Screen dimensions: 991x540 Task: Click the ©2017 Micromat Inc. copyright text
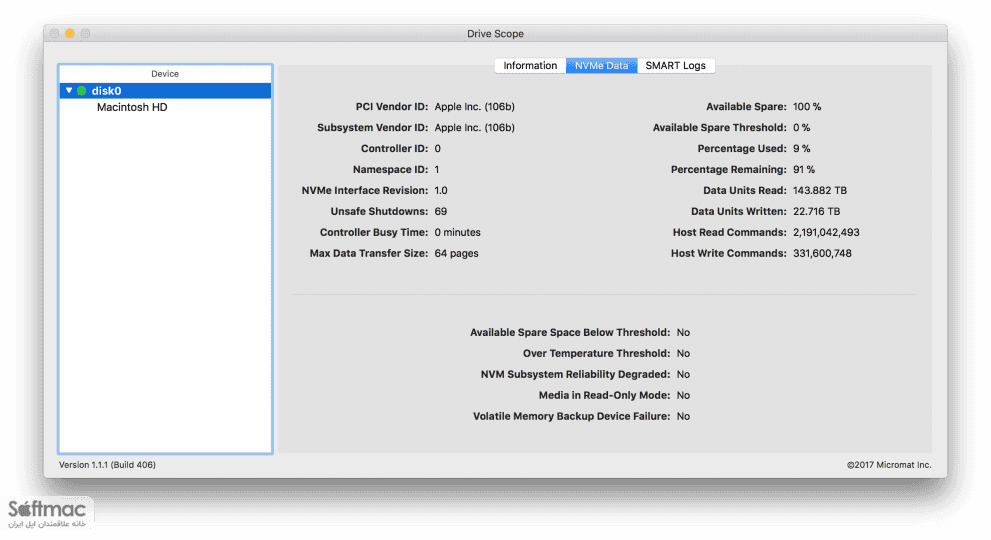coord(889,465)
